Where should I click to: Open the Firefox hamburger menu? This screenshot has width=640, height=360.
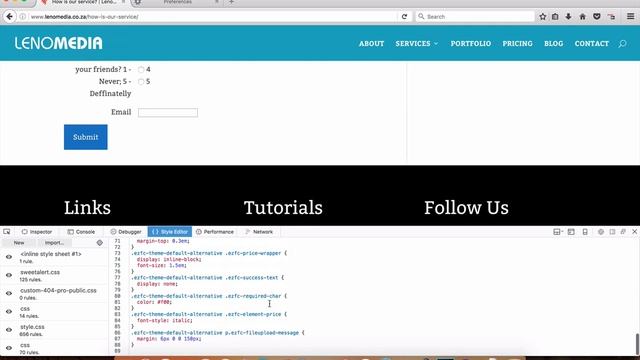pyautogui.click(x=630, y=17)
